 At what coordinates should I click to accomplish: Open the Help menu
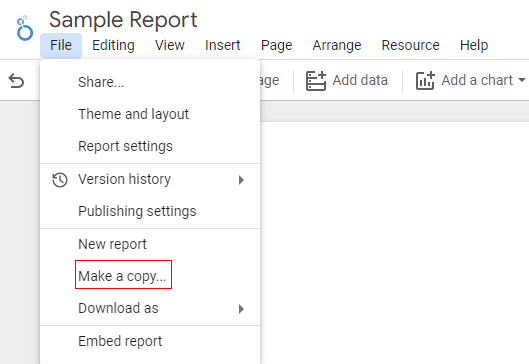(474, 45)
